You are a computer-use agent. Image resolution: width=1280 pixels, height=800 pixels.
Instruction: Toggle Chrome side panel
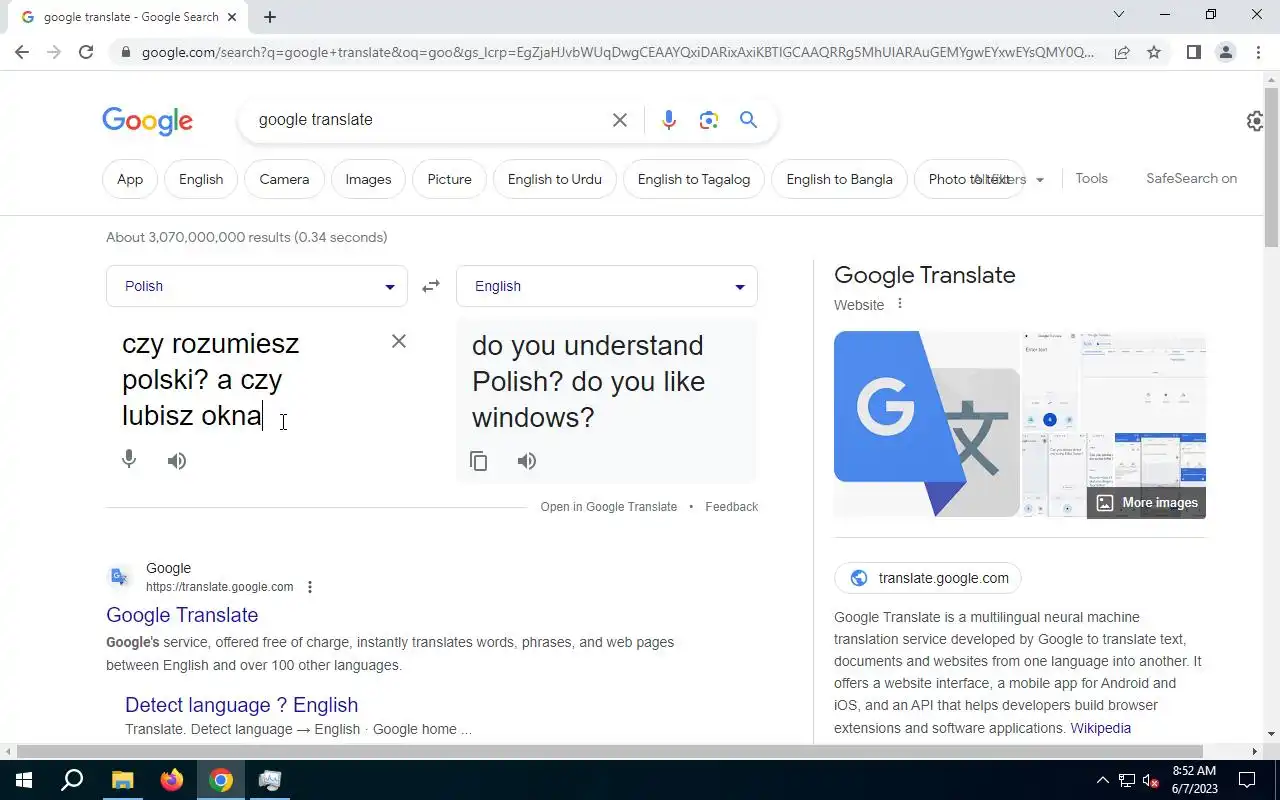click(1193, 52)
